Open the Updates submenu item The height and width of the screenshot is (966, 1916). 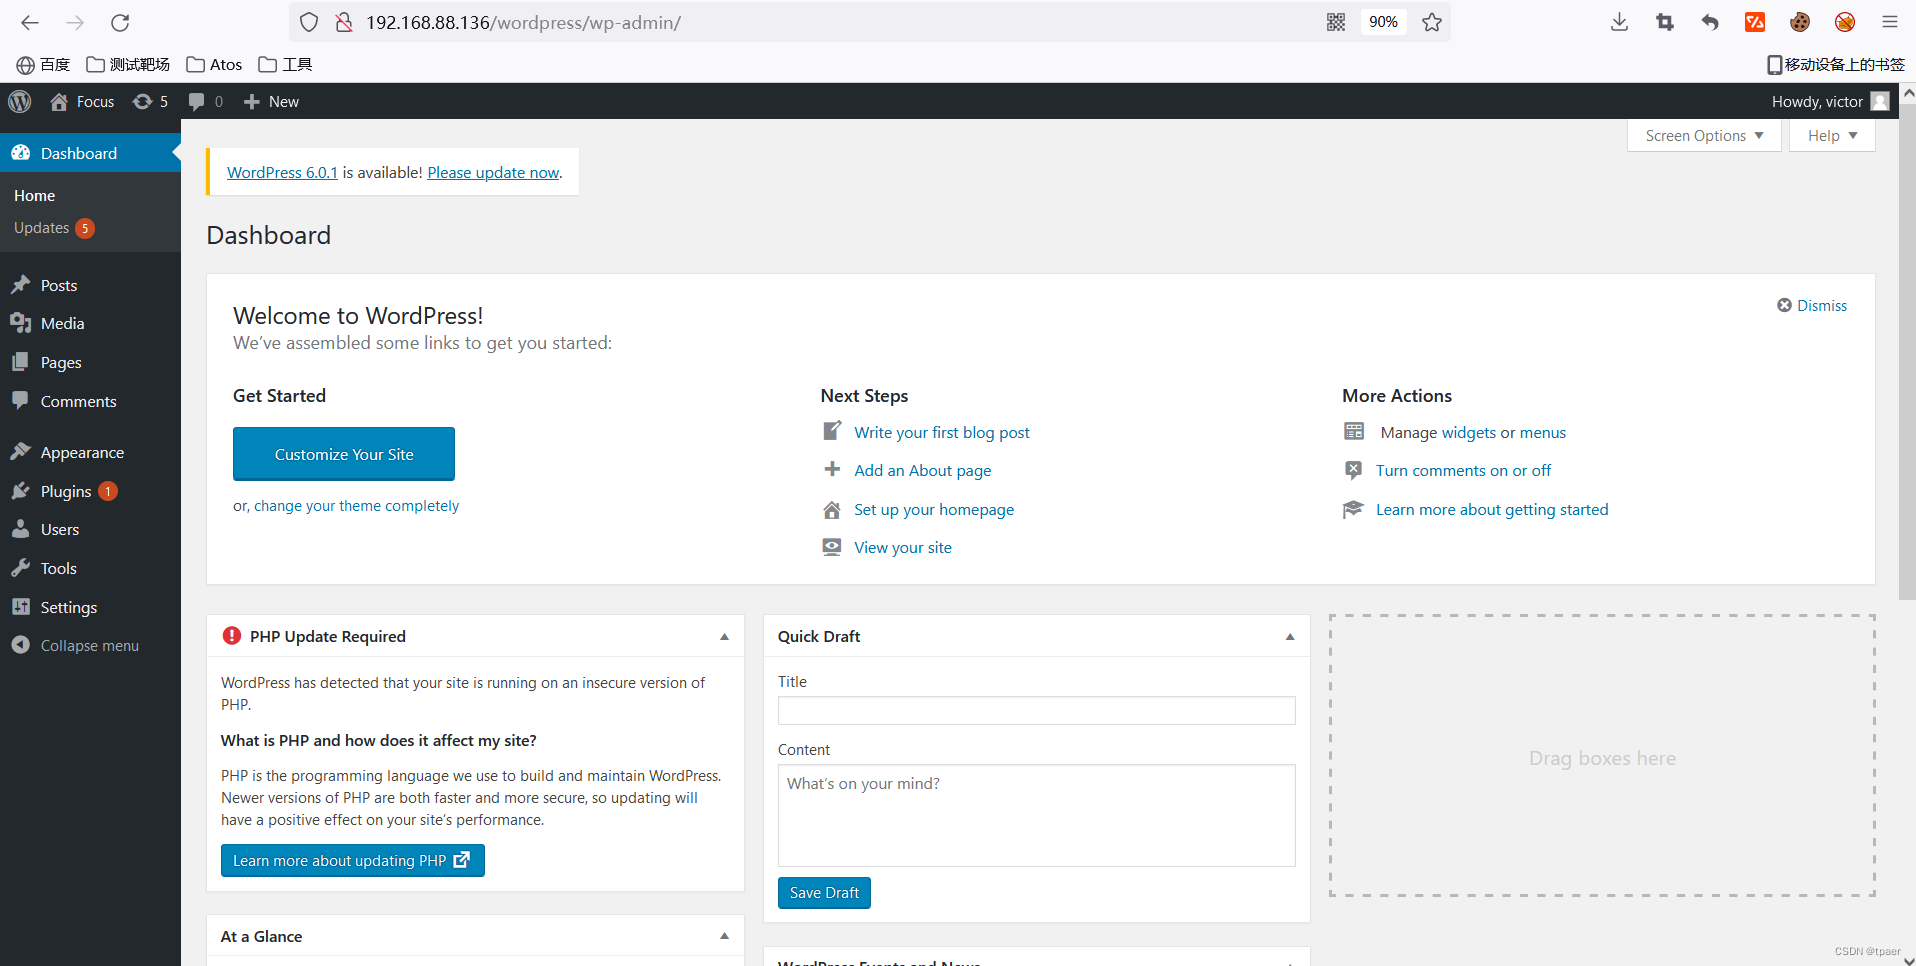(54, 228)
